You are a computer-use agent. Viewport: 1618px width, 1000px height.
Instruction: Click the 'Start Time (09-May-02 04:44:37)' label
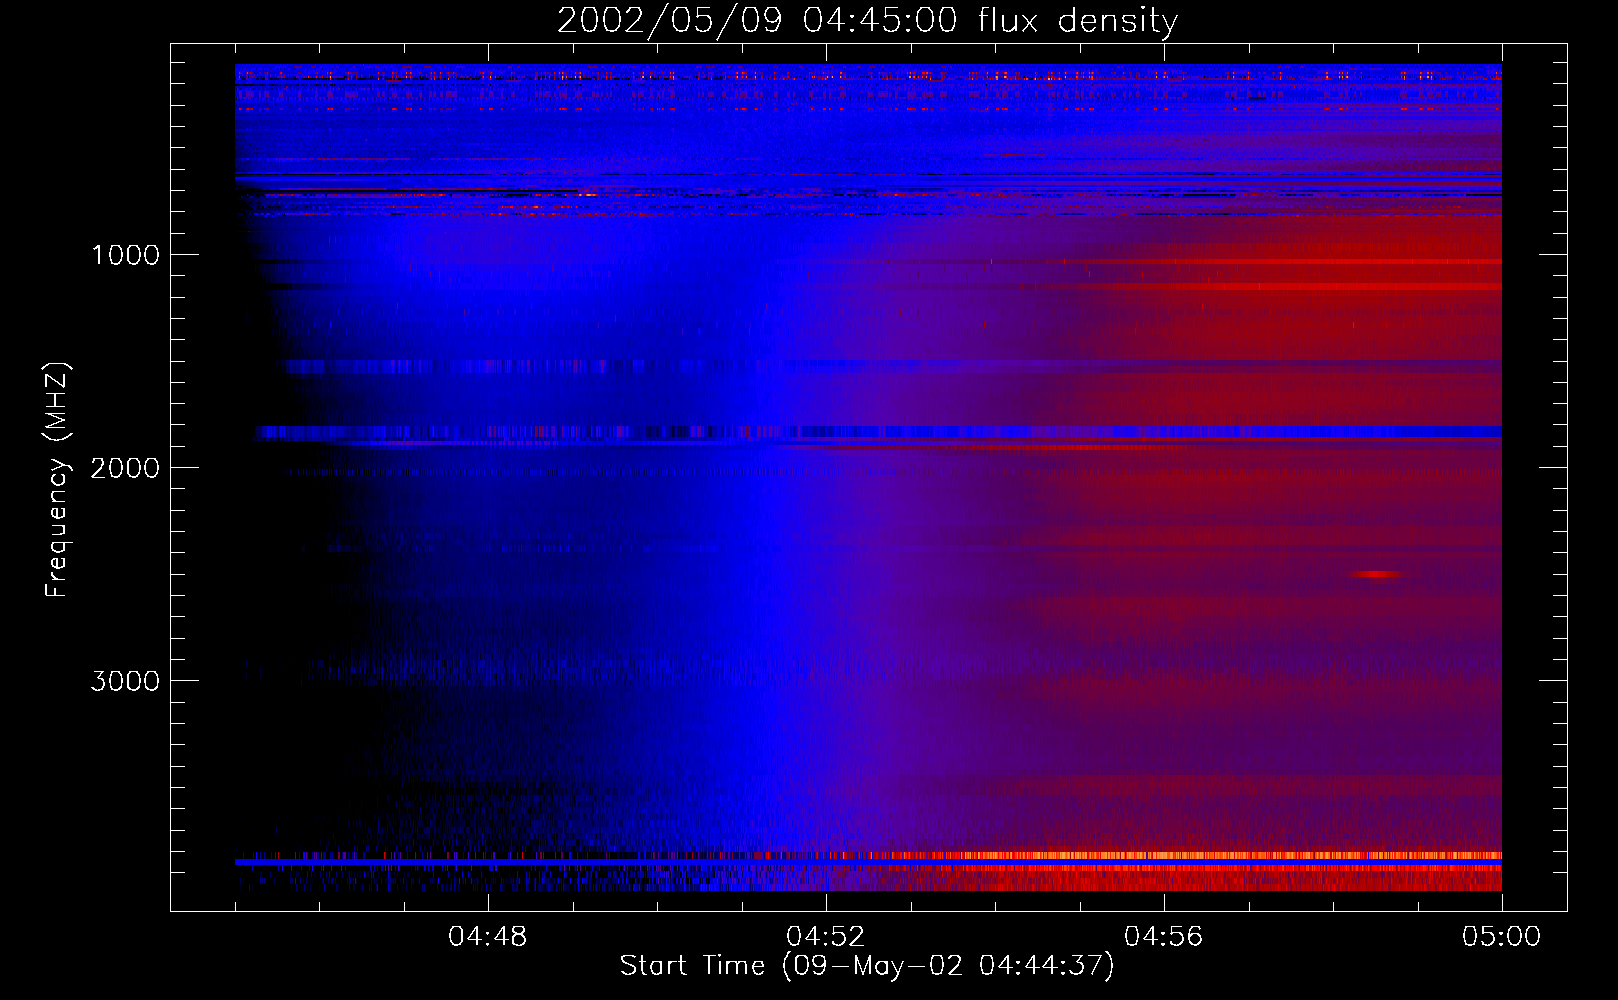866,966
